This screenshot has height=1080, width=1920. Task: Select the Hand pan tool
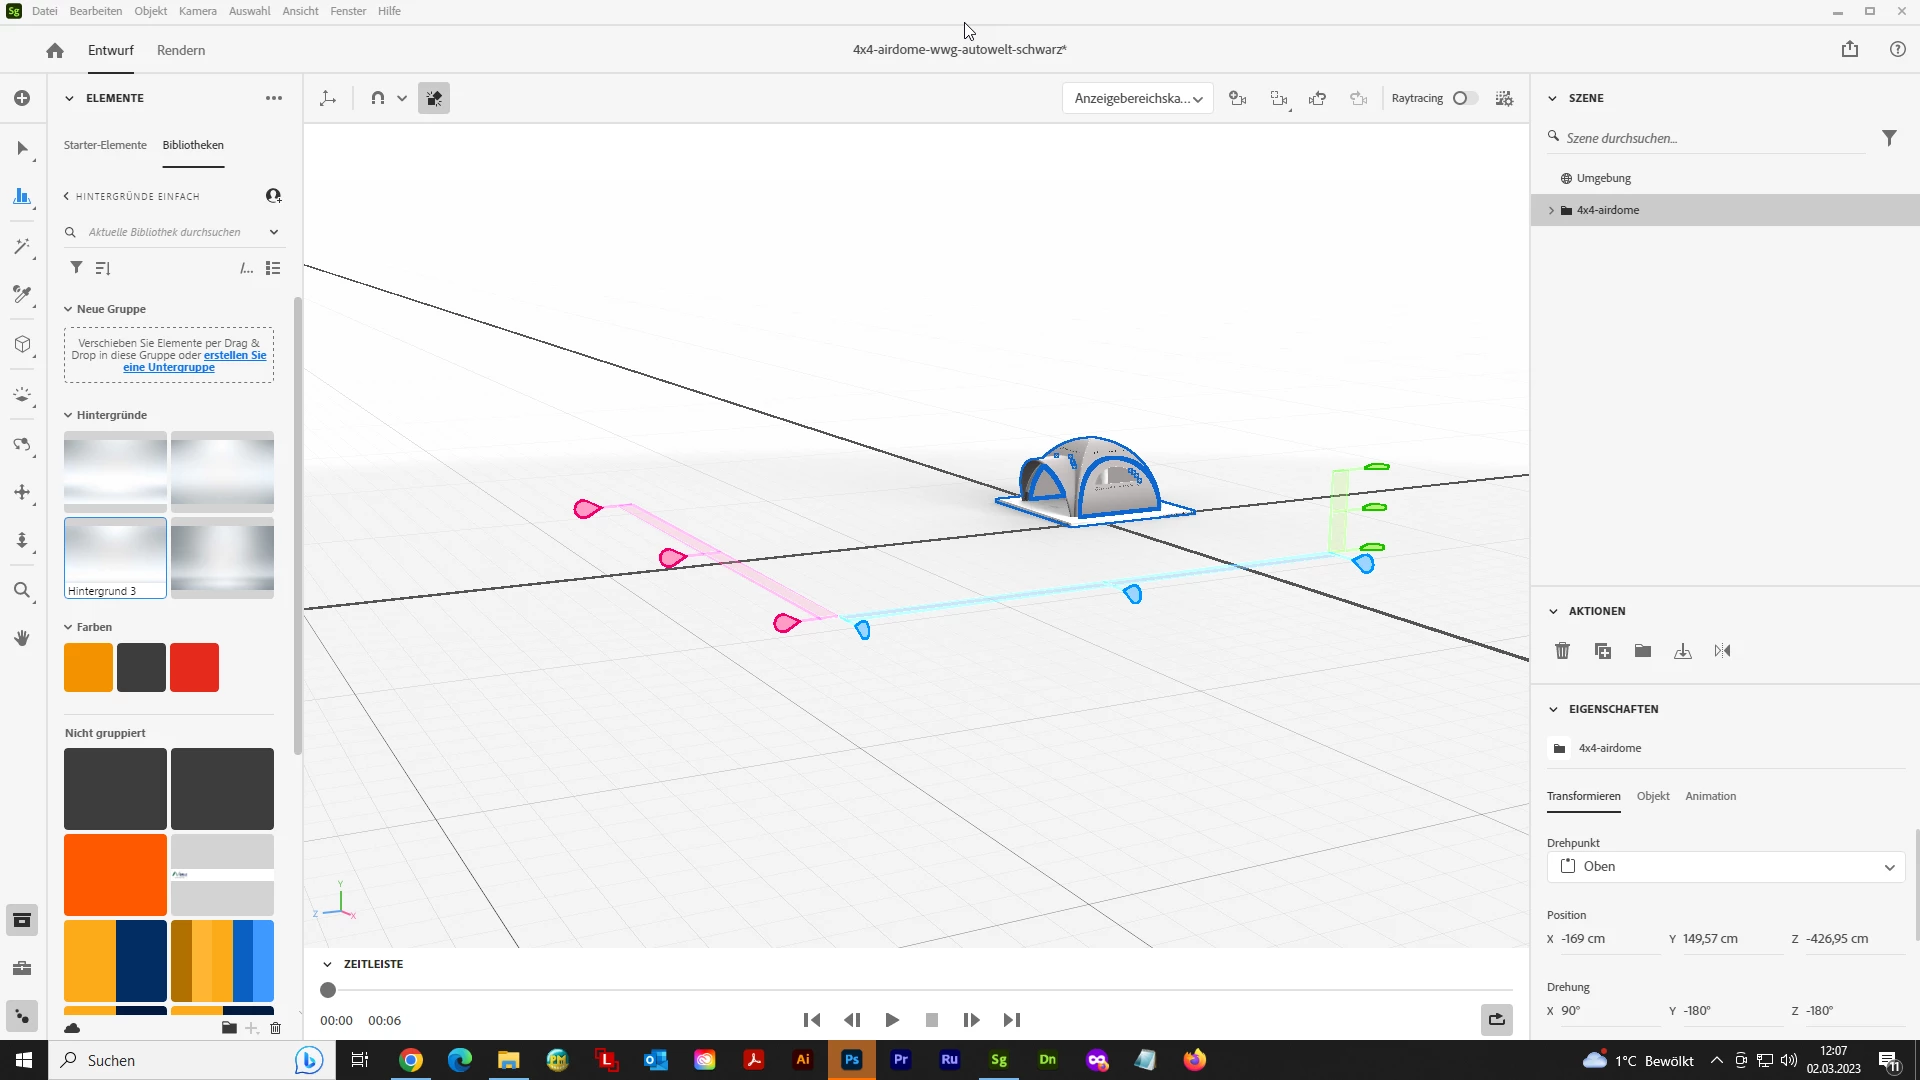tap(22, 638)
